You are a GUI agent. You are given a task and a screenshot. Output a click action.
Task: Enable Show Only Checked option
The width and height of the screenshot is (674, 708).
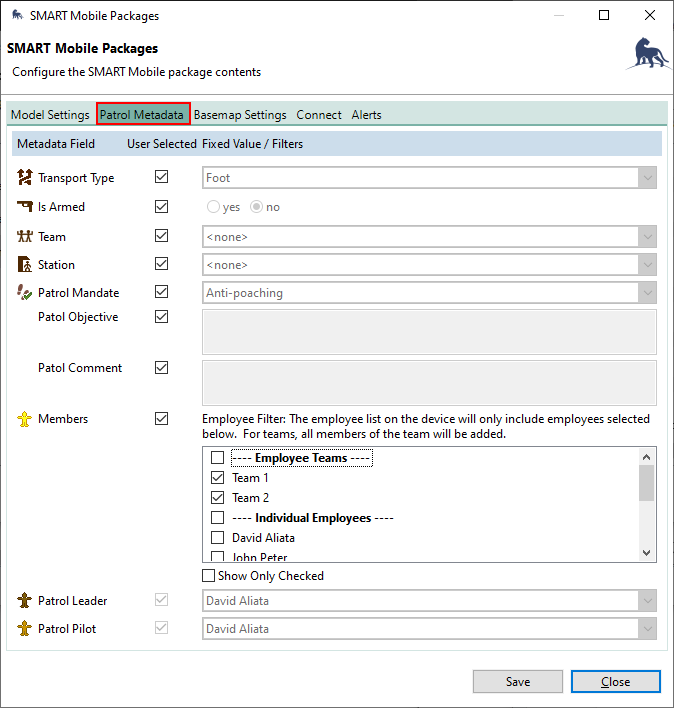coord(208,576)
